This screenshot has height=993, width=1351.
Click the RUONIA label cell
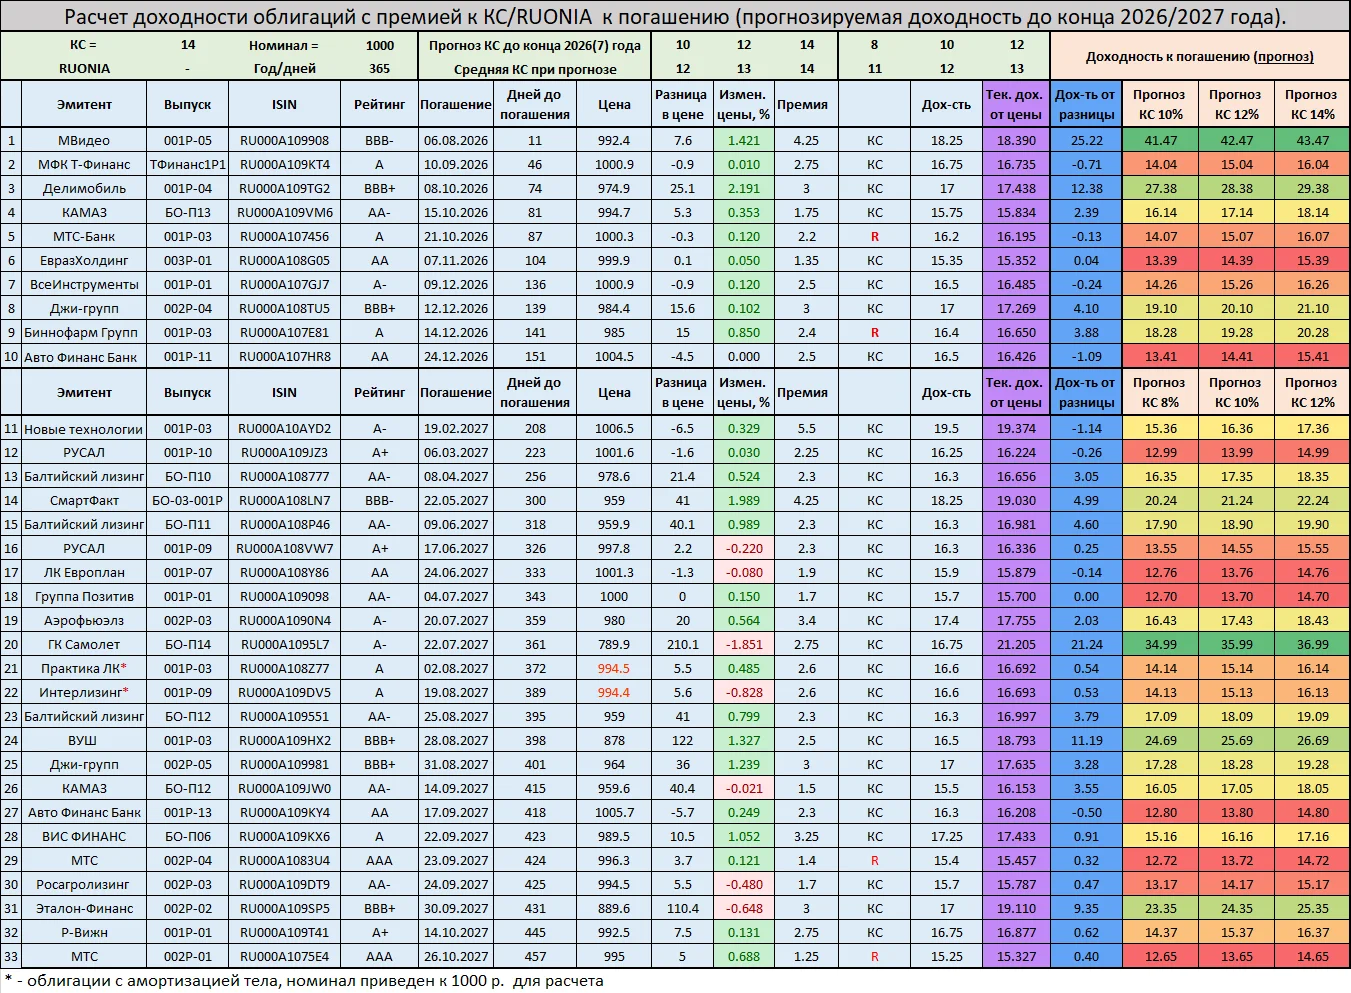click(x=84, y=69)
